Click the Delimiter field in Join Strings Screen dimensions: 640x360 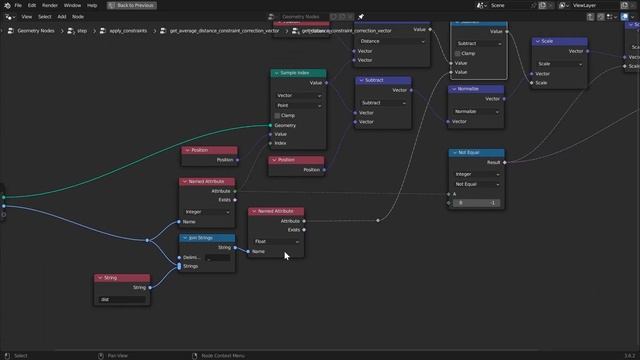click(218, 258)
